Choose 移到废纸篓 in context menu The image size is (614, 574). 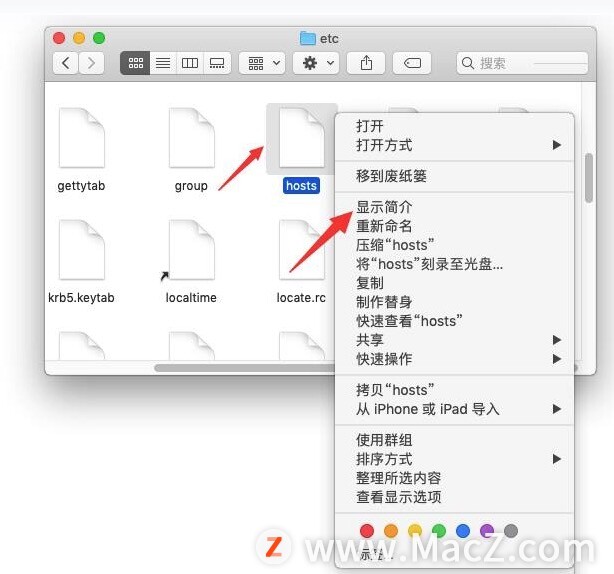pos(454,176)
